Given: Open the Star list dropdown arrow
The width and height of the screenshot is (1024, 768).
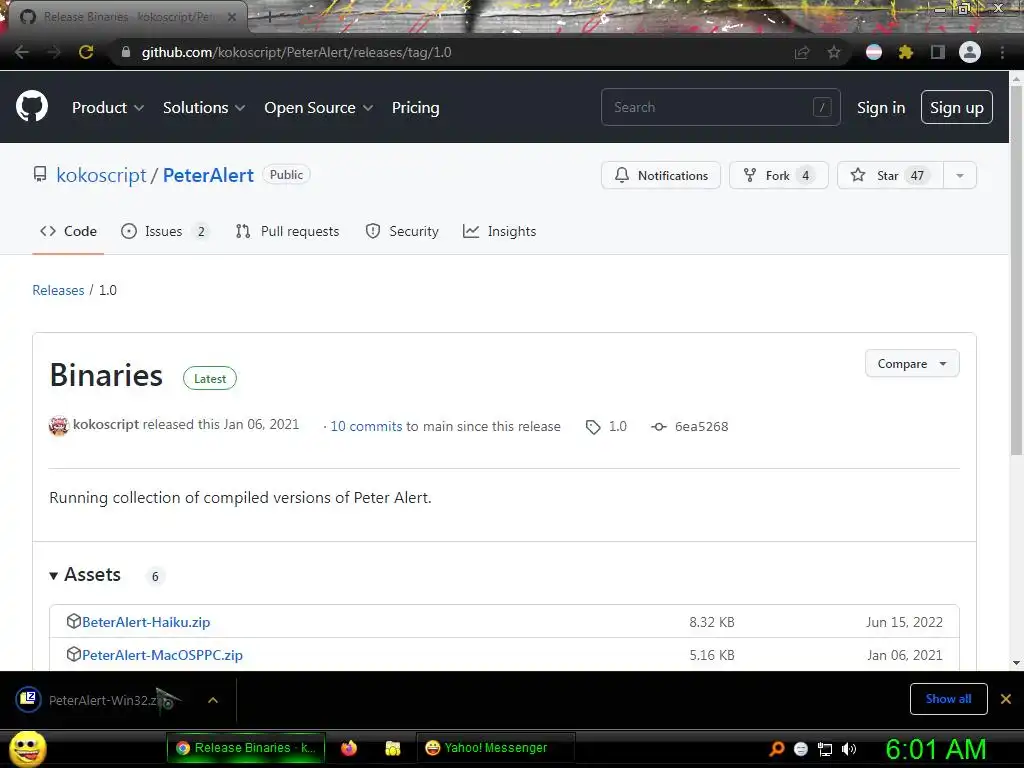Looking at the screenshot, I should (x=959, y=175).
